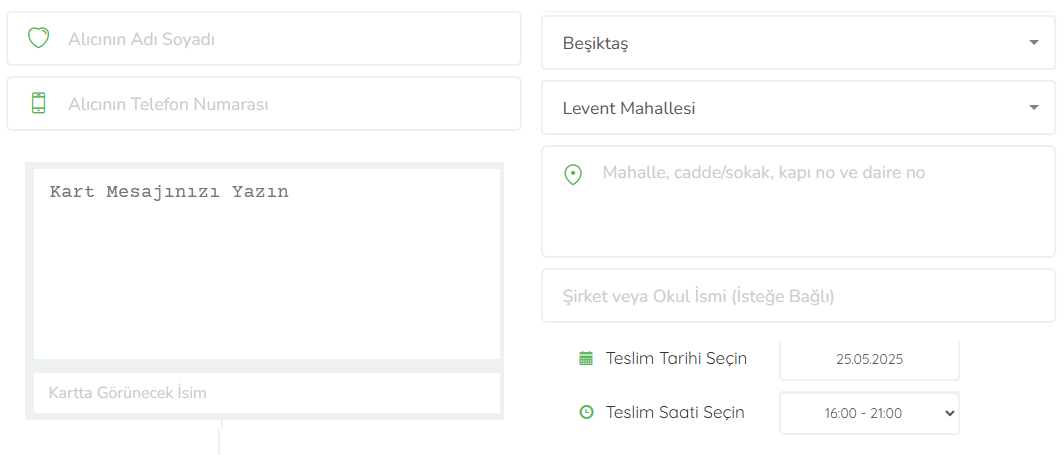Click the green calendar icon
This screenshot has width=1064, height=455.
586,358
